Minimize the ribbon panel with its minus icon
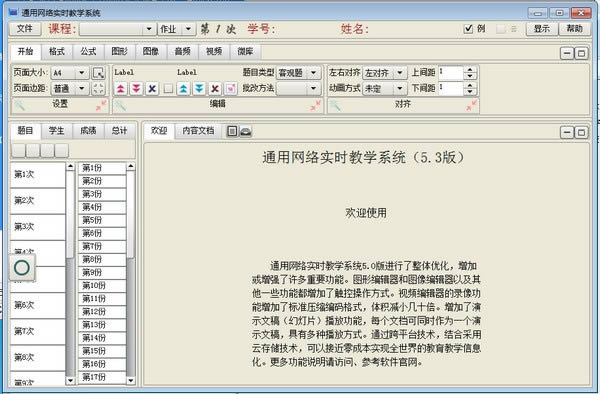 point(567,53)
